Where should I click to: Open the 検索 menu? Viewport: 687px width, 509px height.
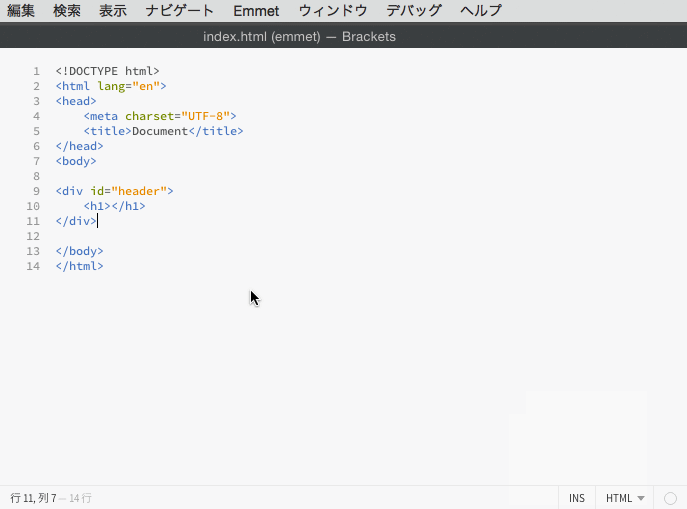pos(67,11)
